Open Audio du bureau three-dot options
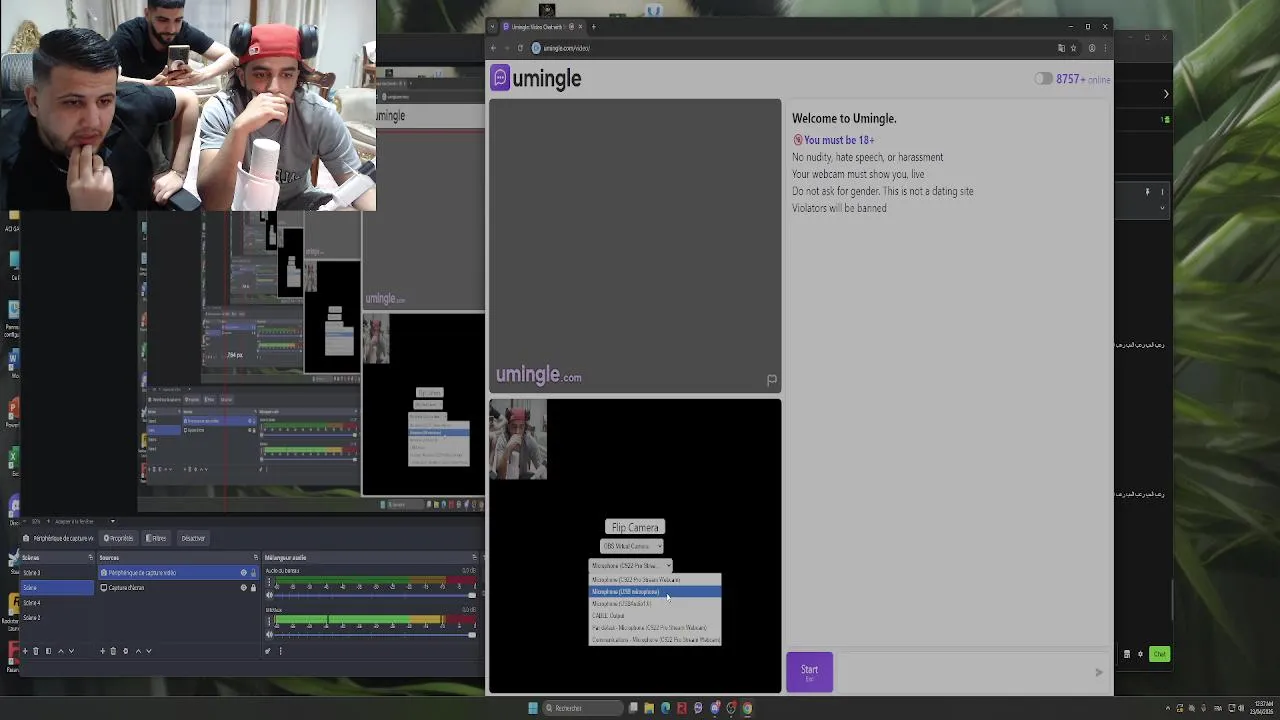The height and width of the screenshot is (720, 1280). pyautogui.click(x=269, y=582)
